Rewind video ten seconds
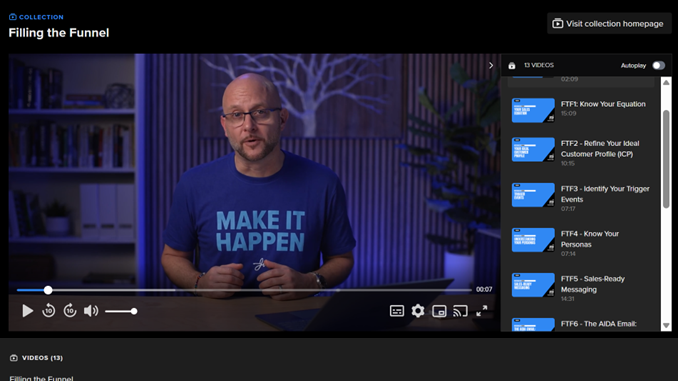Viewport: 678px width, 381px height. click(48, 311)
